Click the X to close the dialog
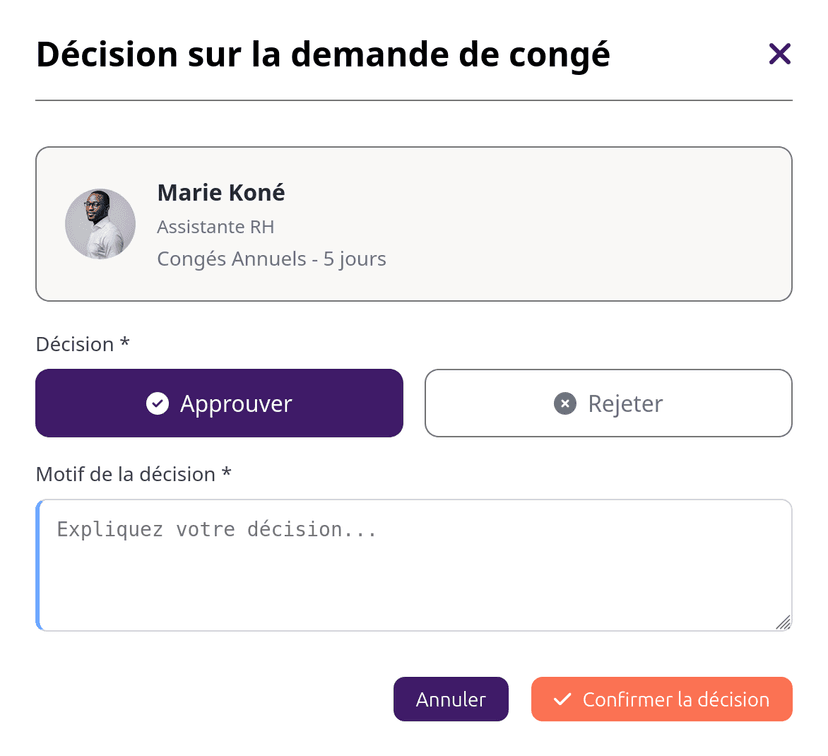The width and height of the screenshot is (828, 756). pyautogui.click(x=779, y=54)
